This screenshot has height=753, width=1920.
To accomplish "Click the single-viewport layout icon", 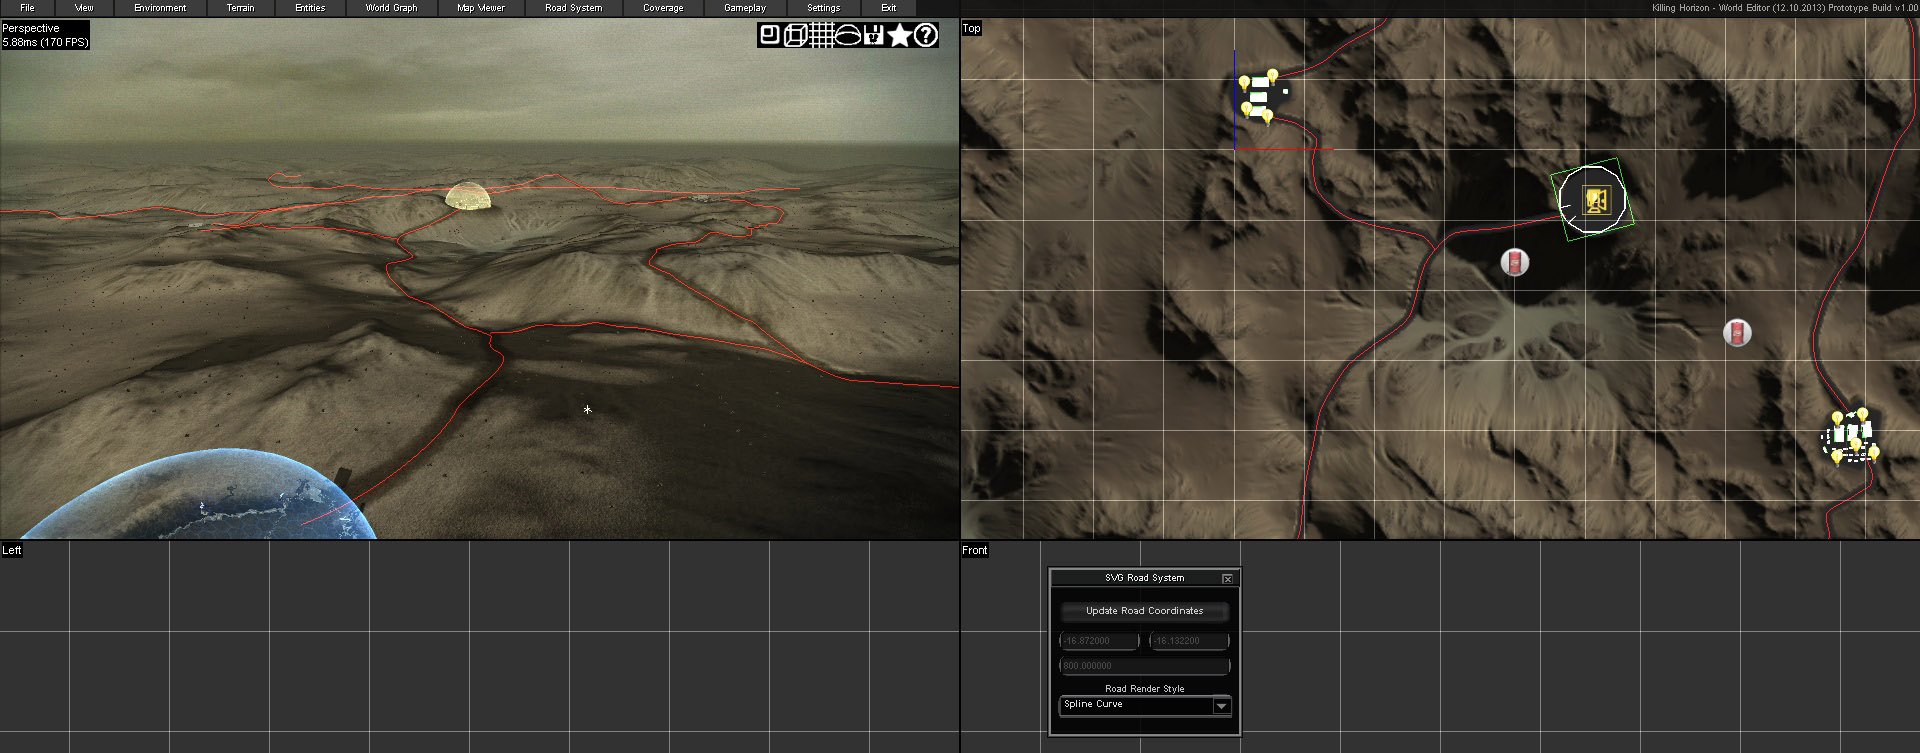I will pos(769,36).
